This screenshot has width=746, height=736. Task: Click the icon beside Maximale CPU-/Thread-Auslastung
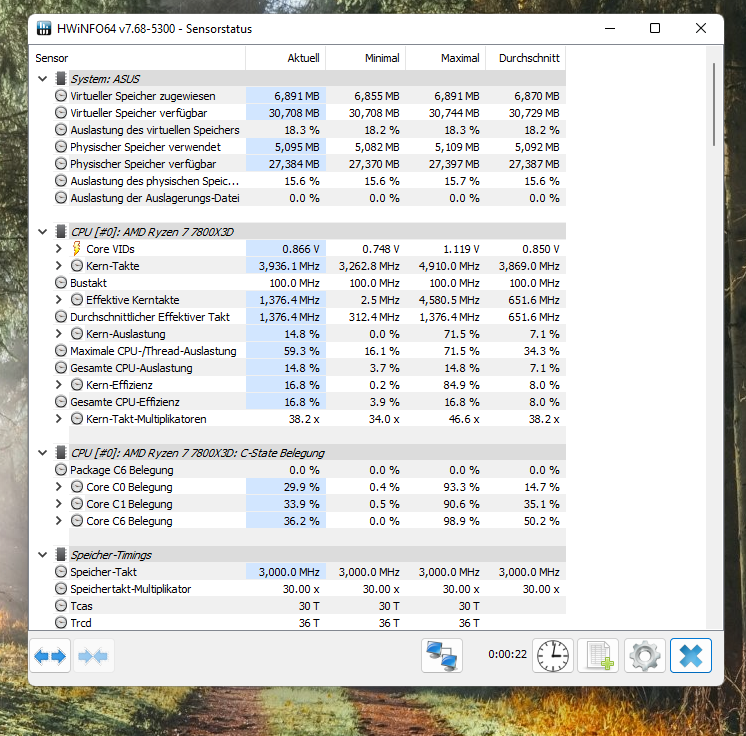point(61,351)
